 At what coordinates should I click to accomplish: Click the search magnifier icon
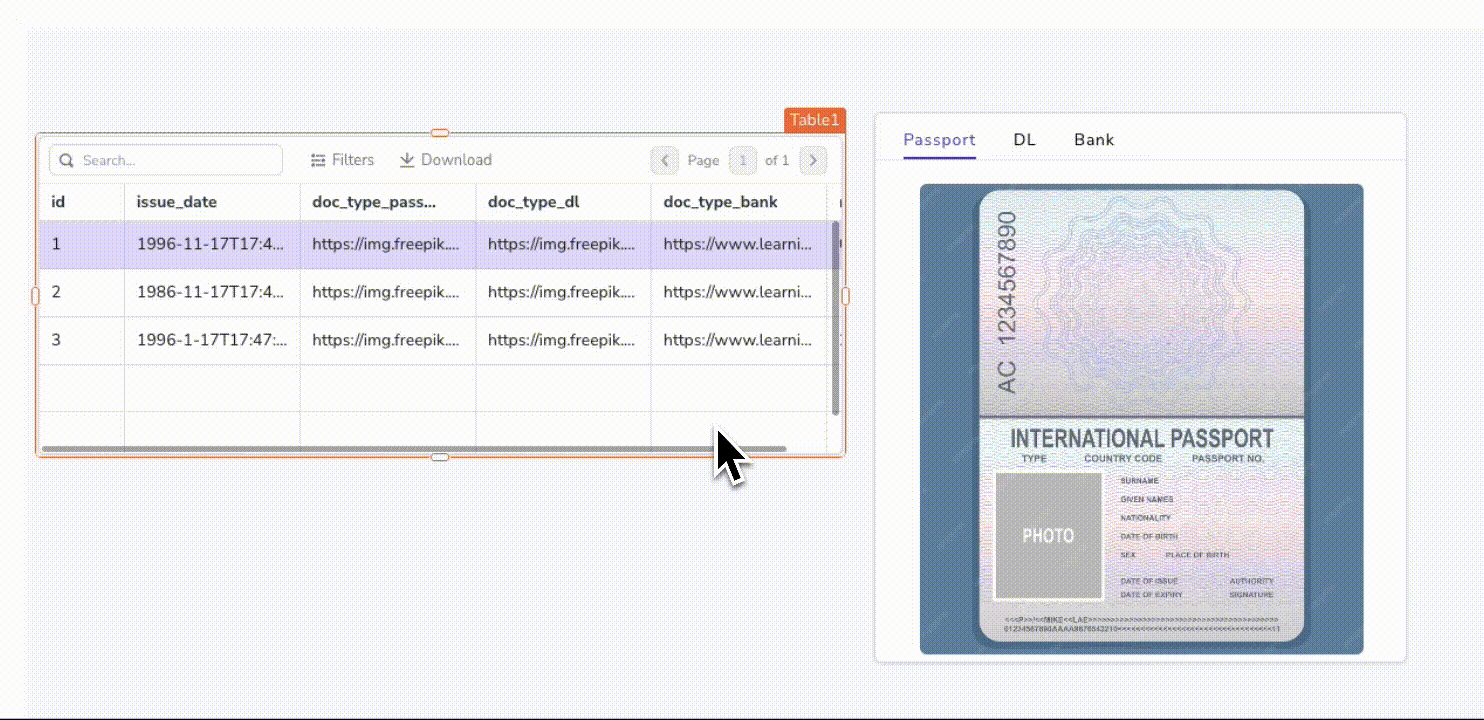(x=67, y=160)
